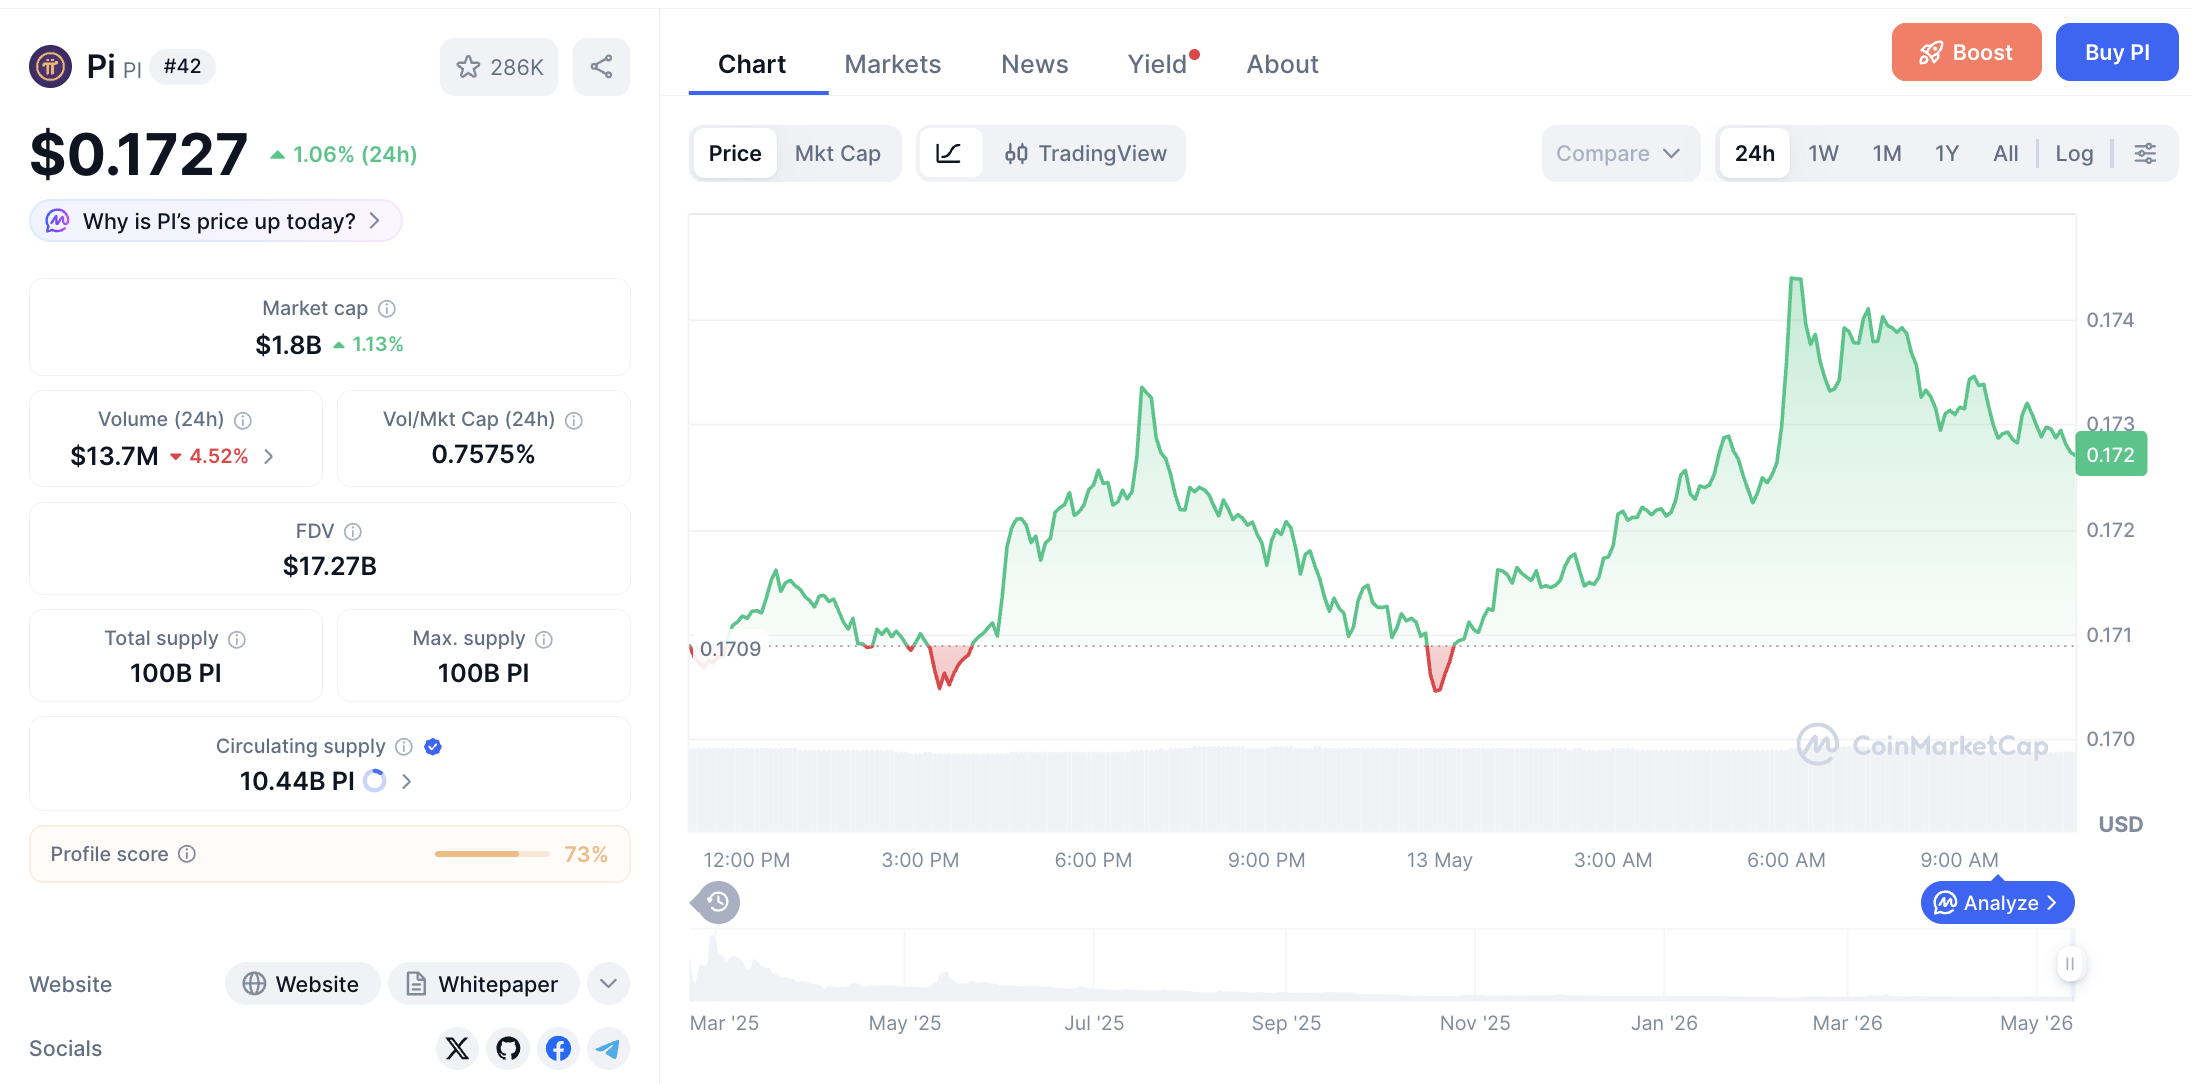2192x1084 pixels.
Task: Select the line chart style icon
Action: pyautogui.click(x=949, y=153)
